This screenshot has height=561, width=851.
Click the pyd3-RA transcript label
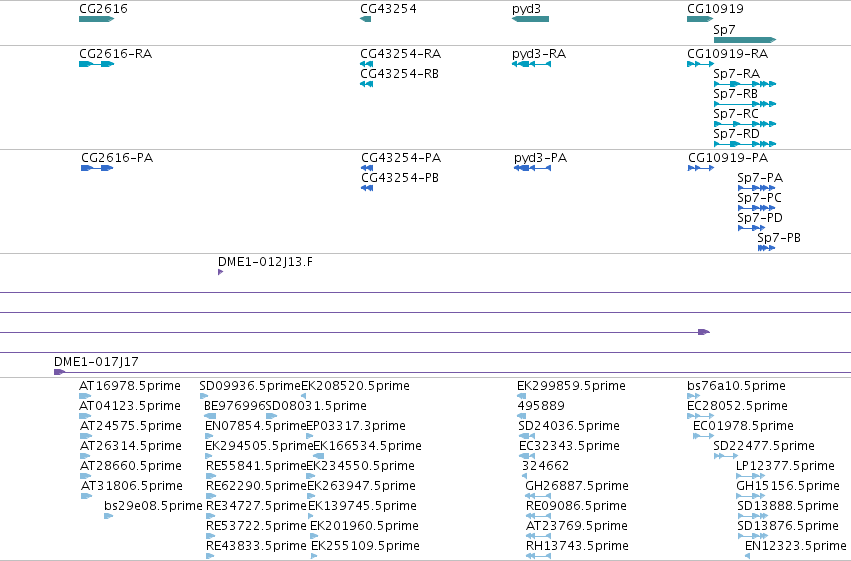pos(539,54)
